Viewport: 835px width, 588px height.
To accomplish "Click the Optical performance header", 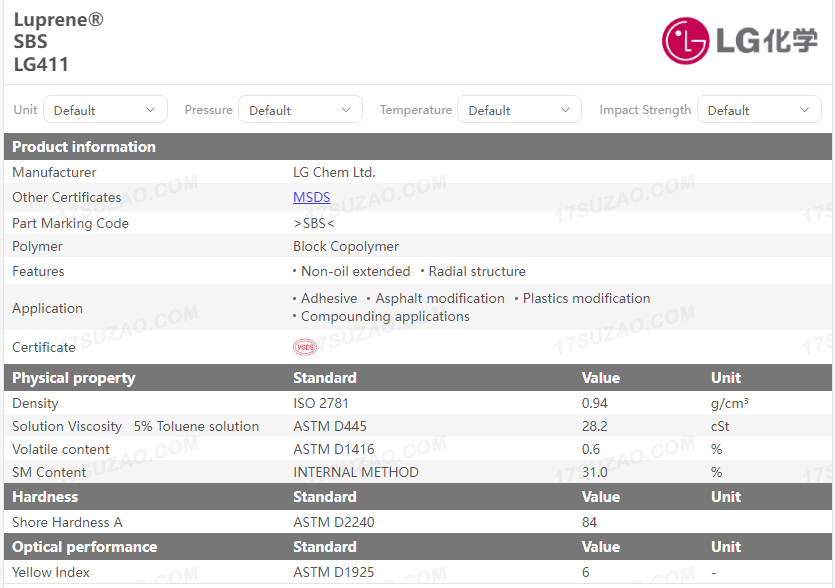I will point(85,547).
